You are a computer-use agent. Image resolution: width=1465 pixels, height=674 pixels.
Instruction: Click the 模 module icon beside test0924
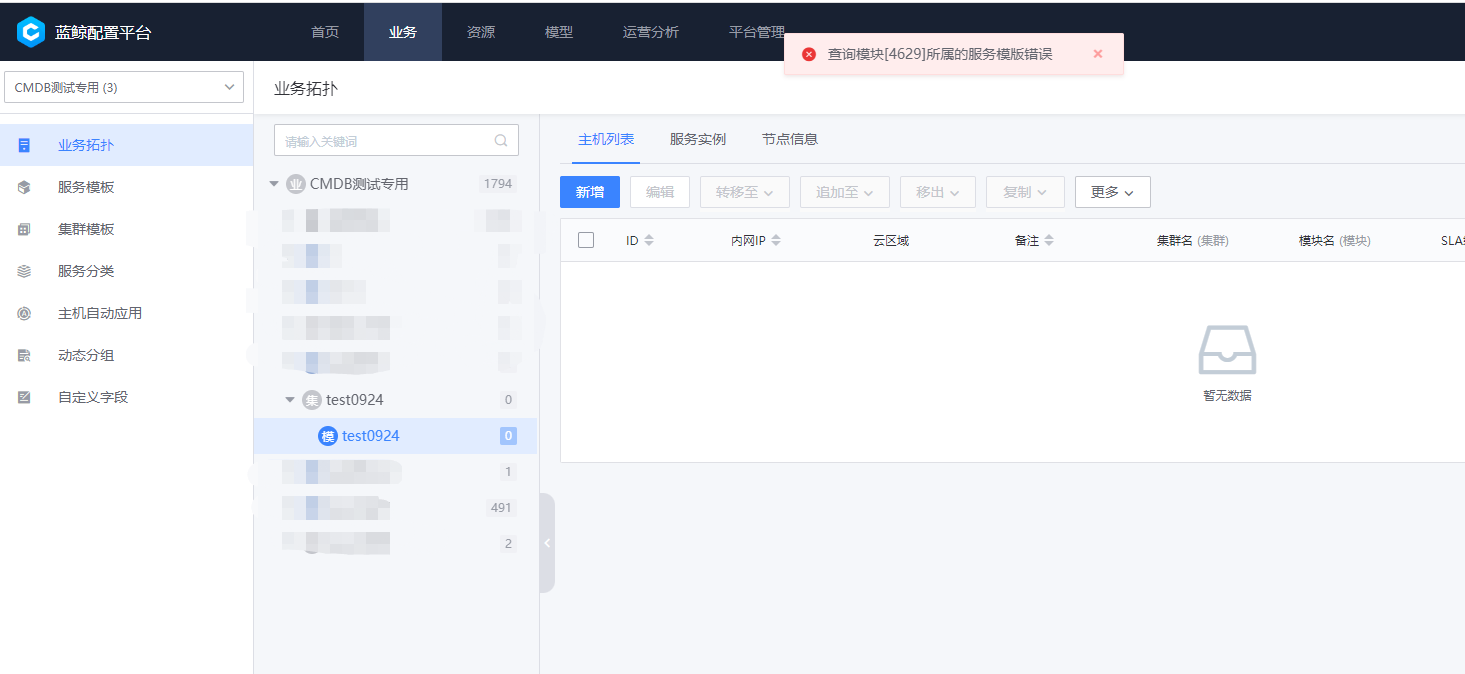(x=327, y=436)
